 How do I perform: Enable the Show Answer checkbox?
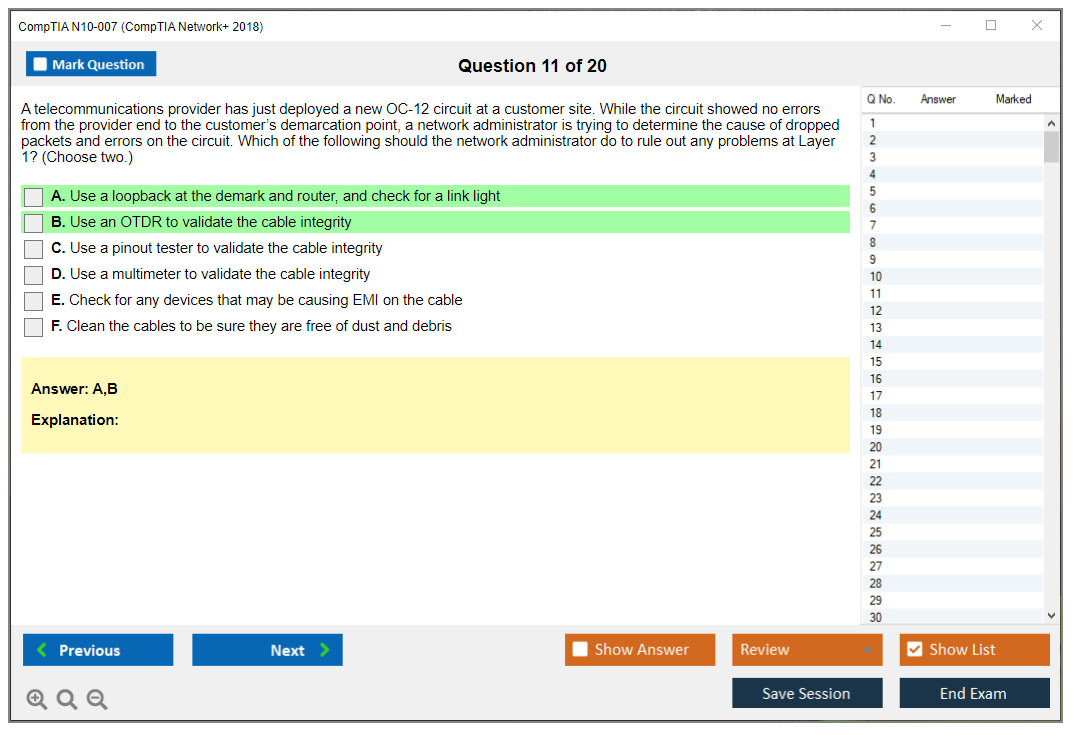pyautogui.click(x=580, y=650)
